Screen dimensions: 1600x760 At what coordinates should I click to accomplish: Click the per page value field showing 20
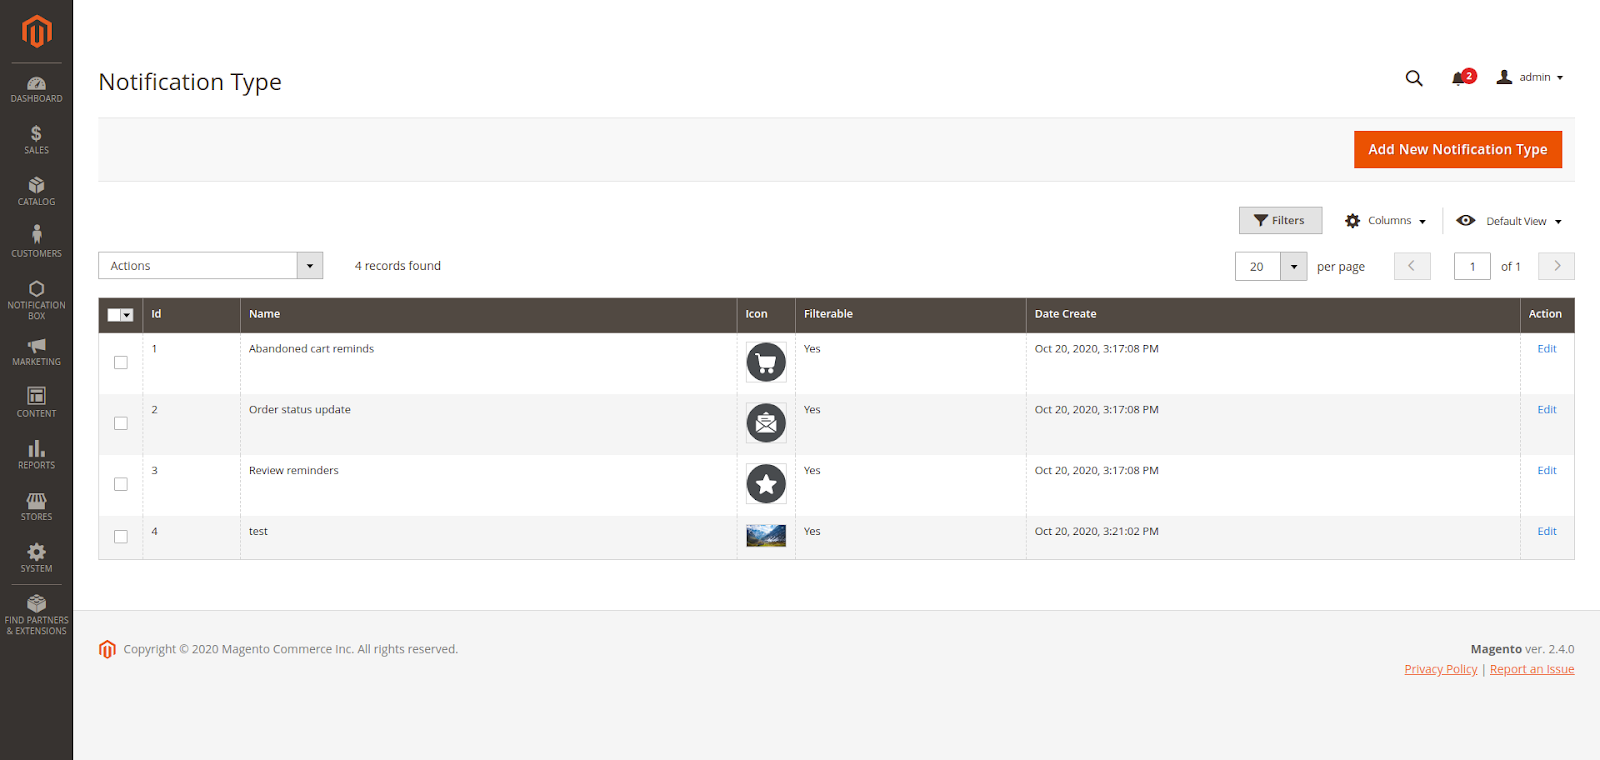click(1258, 266)
